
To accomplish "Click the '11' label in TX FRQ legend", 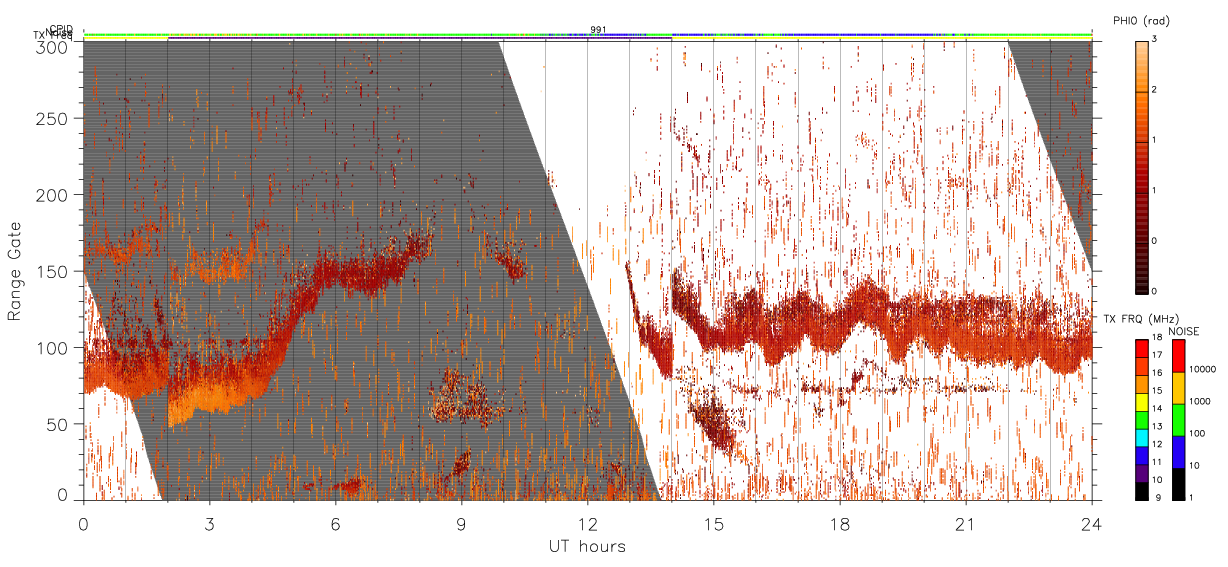I will (x=1157, y=463).
